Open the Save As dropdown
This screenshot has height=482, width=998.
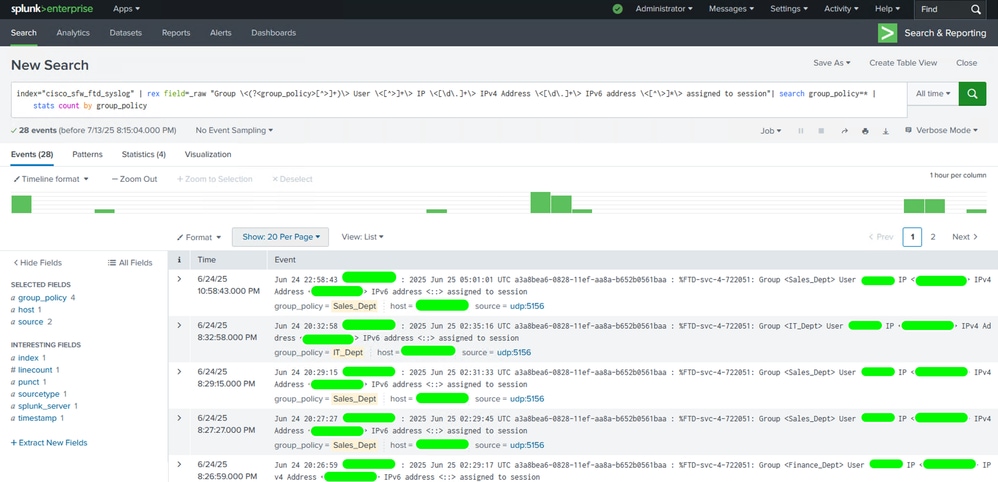coord(832,63)
